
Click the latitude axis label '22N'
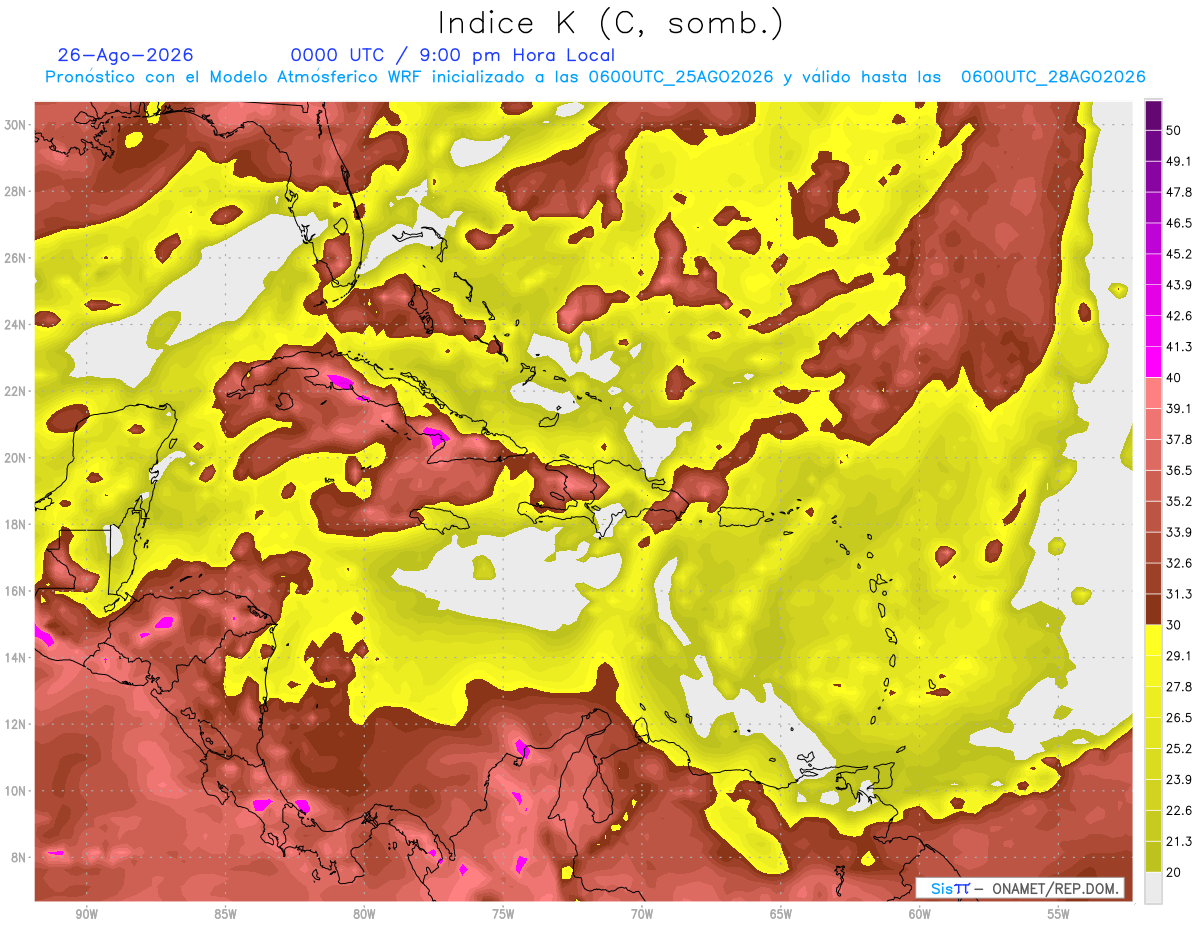[17, 391]
